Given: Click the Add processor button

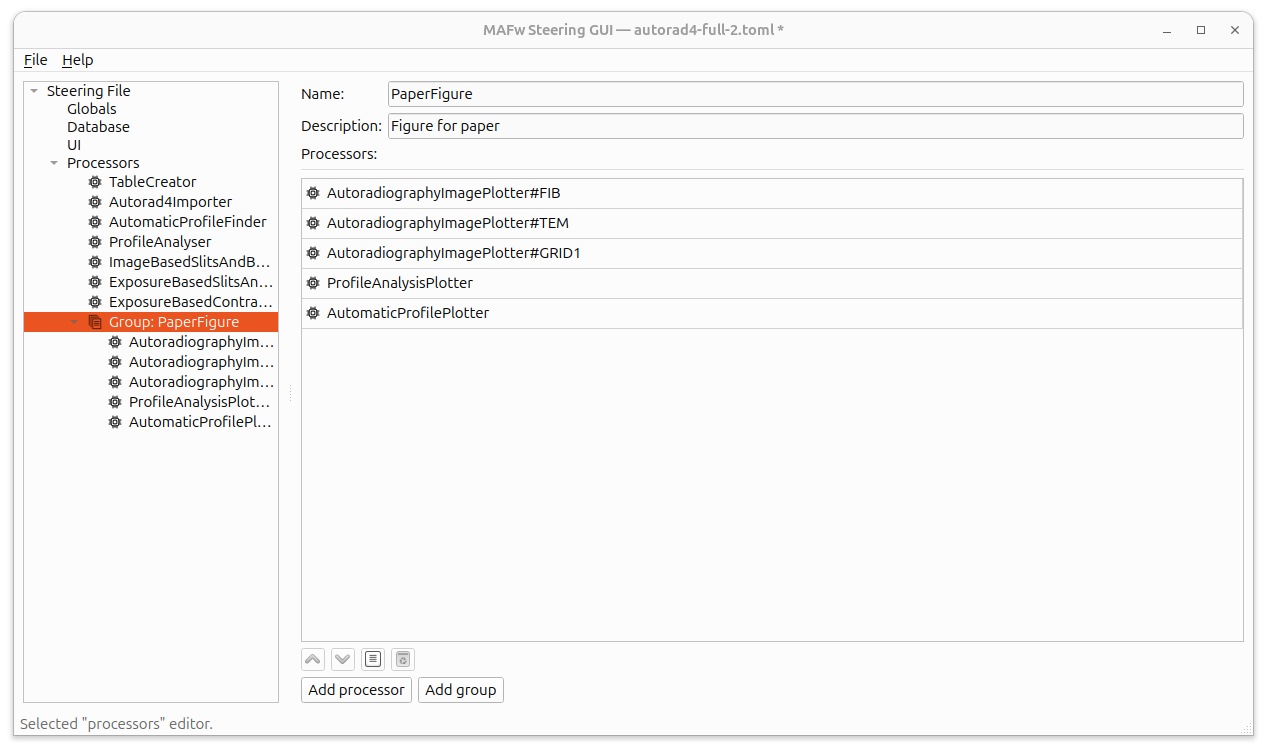Looking at the screenshot, I should 356,690.
